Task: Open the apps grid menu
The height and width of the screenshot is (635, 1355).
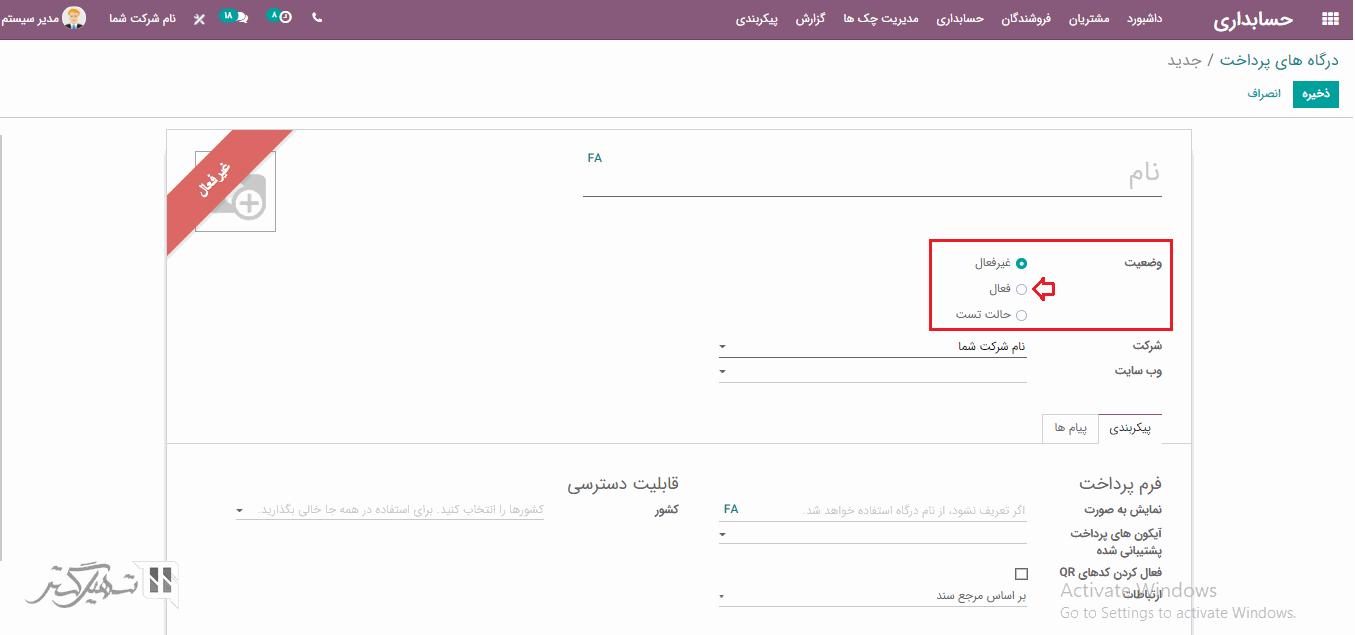Action: tap(1329, 19)
